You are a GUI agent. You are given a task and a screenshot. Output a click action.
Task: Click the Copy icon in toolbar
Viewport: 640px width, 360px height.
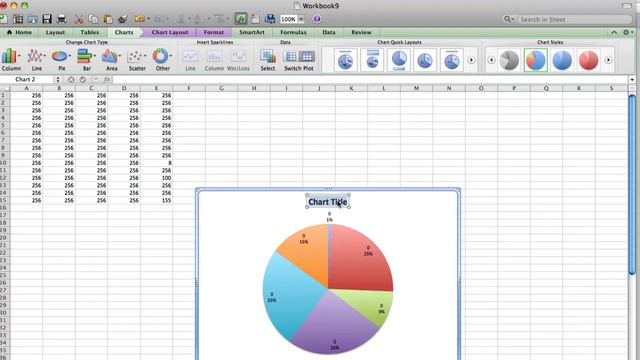pyautogui.click(x=93, y=19)
